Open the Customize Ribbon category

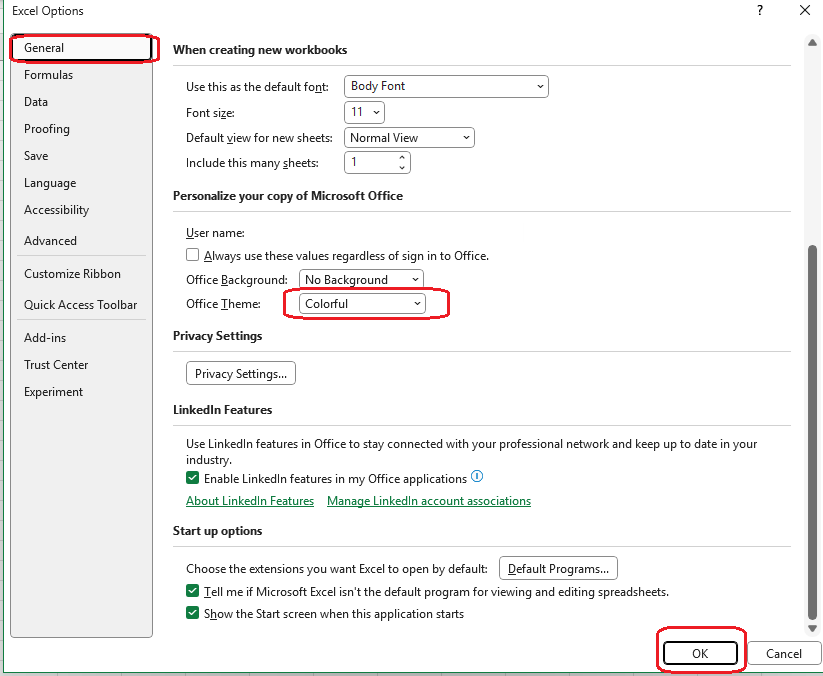[81, 273]
